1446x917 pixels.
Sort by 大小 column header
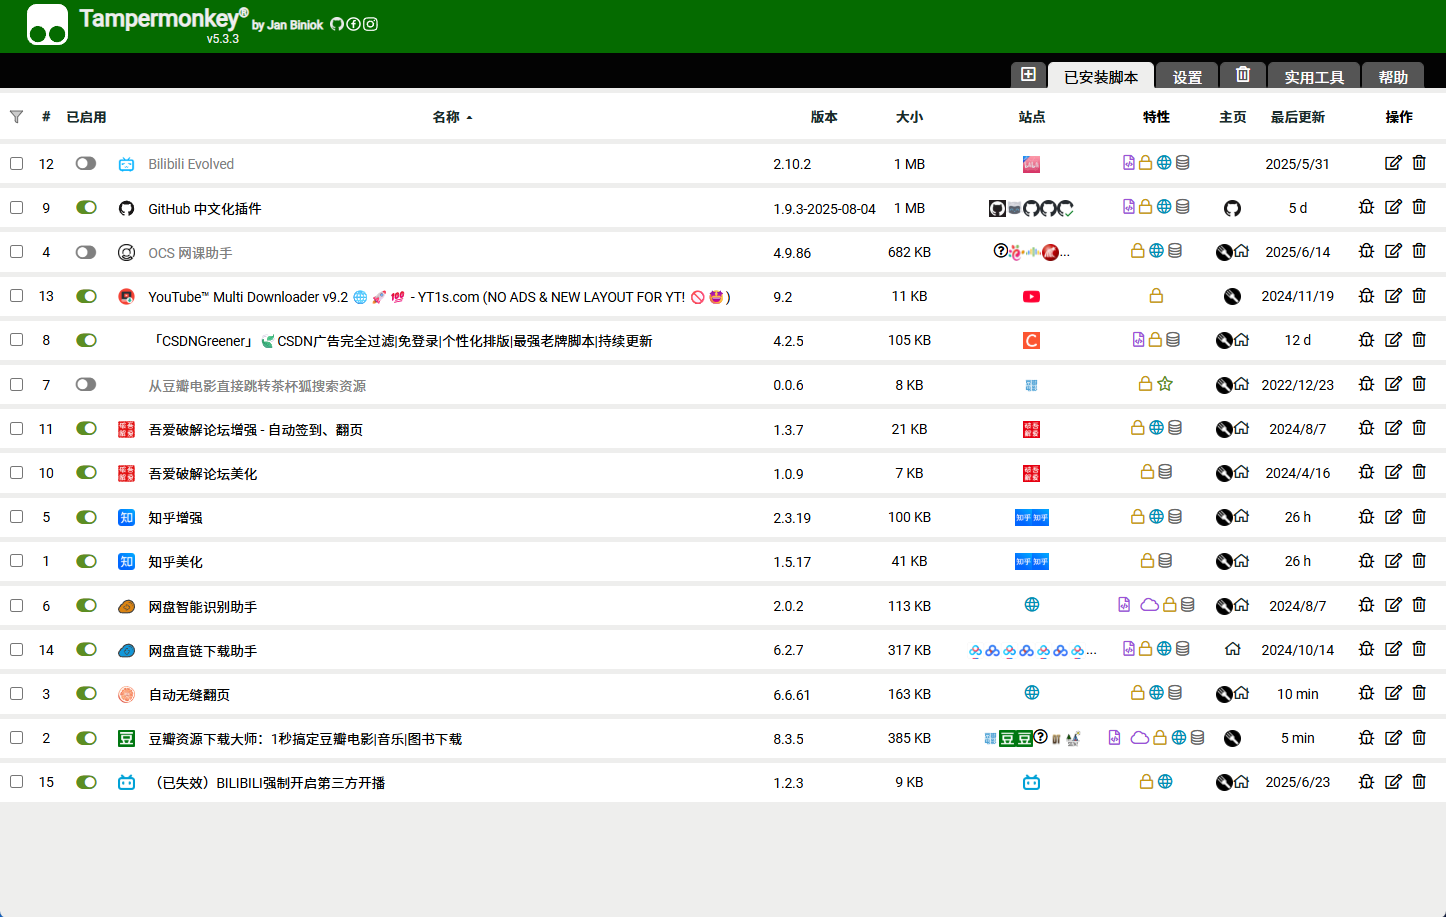pyautogui.click(x=909, y=117)
